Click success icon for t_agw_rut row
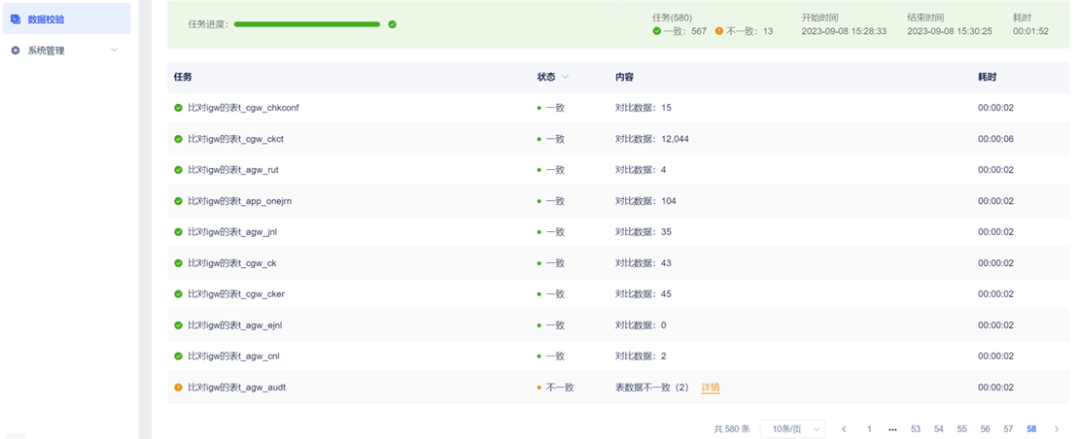The width and height of the screenshot is (1080, 439). pyautogui.click(x=178, y=170)
